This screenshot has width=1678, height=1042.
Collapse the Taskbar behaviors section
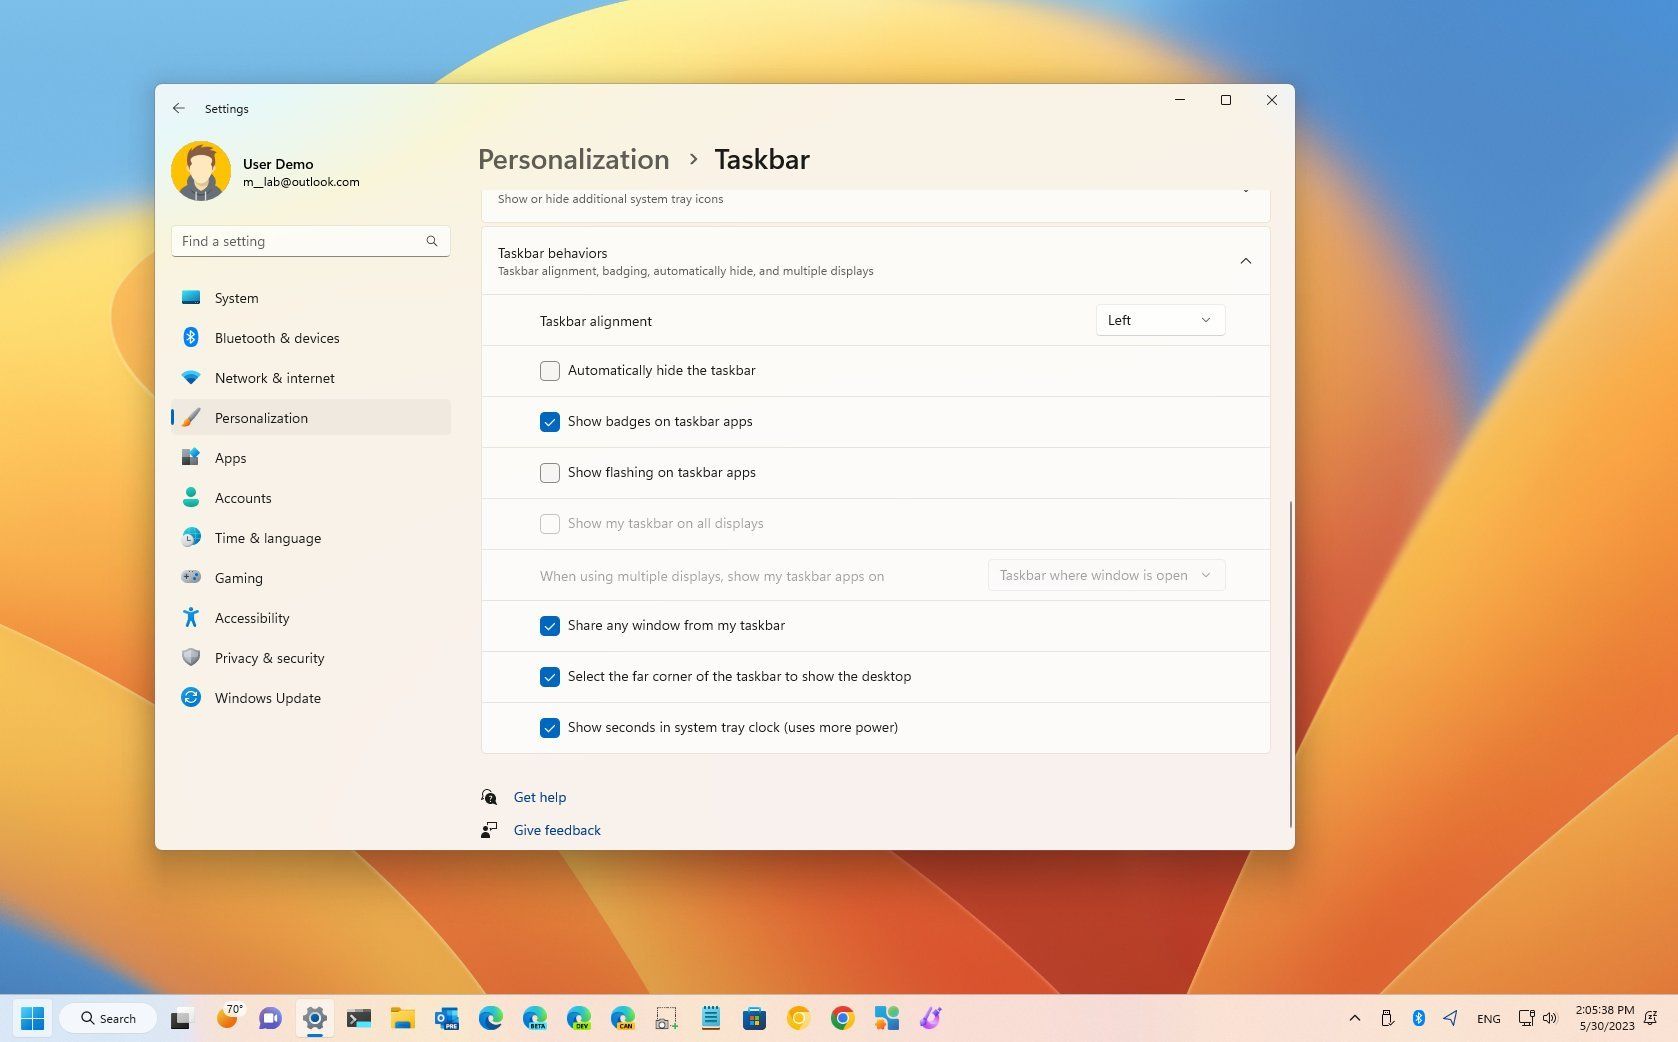1246,261
